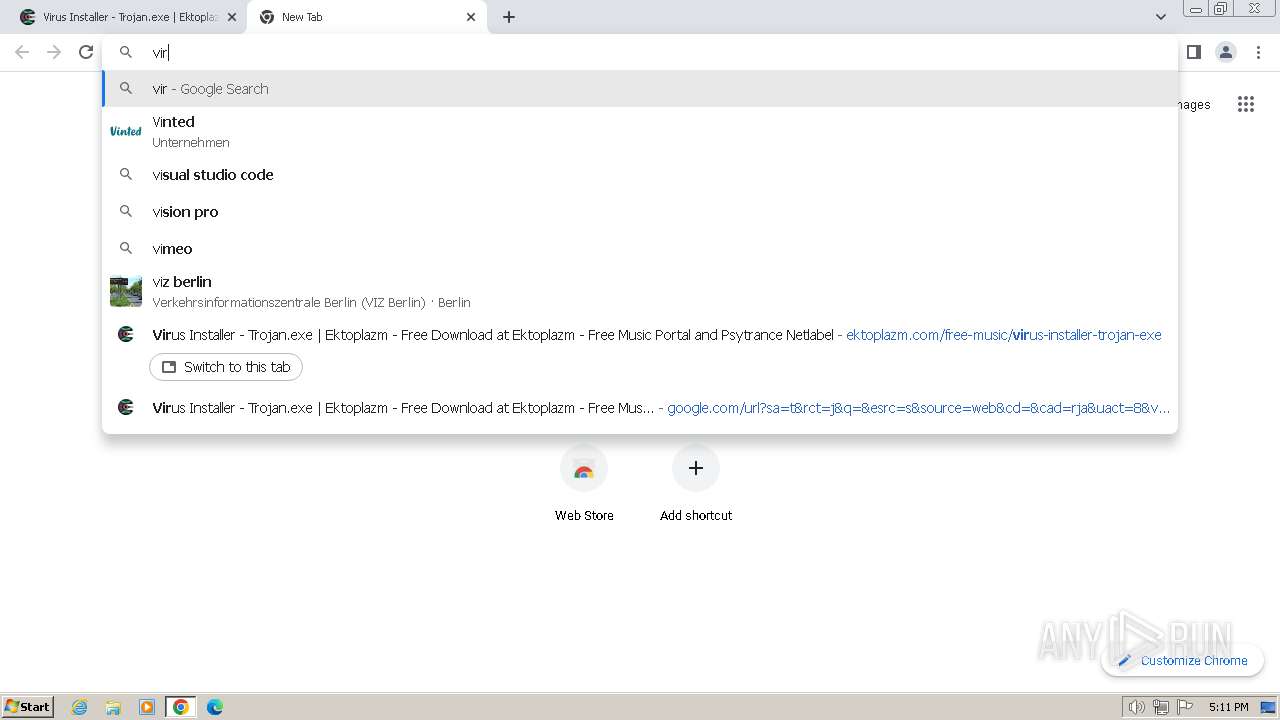Screen dimensions: 1280x720
Task: Open the Windows Start menu
Action: [x=28, y=706]
